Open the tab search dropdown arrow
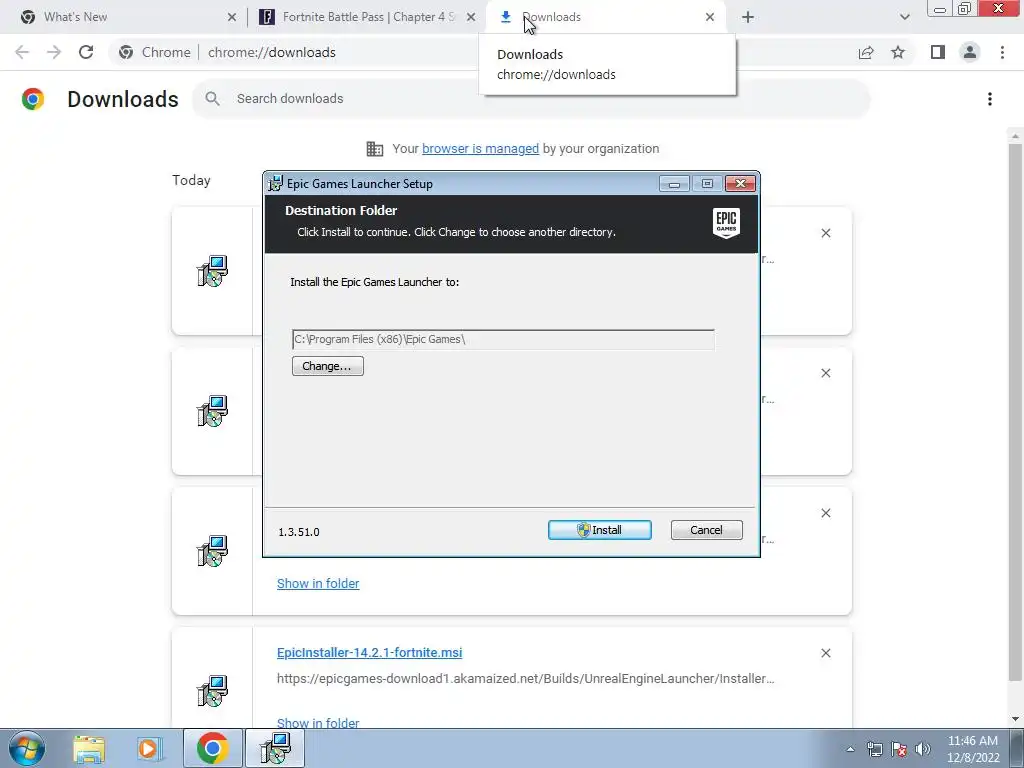Image resolution: width=1024 pixels, height=768 pixels. click(904, 17)
